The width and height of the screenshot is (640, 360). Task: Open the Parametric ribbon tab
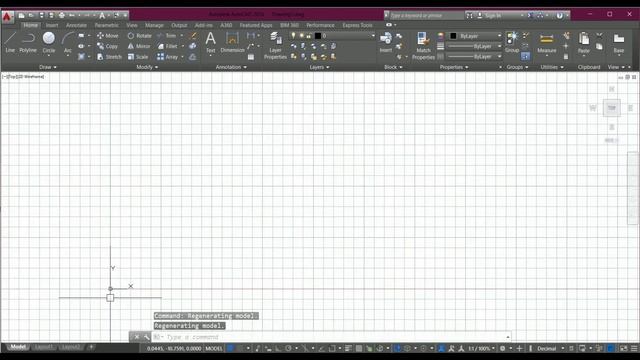(x=107, y=25)
